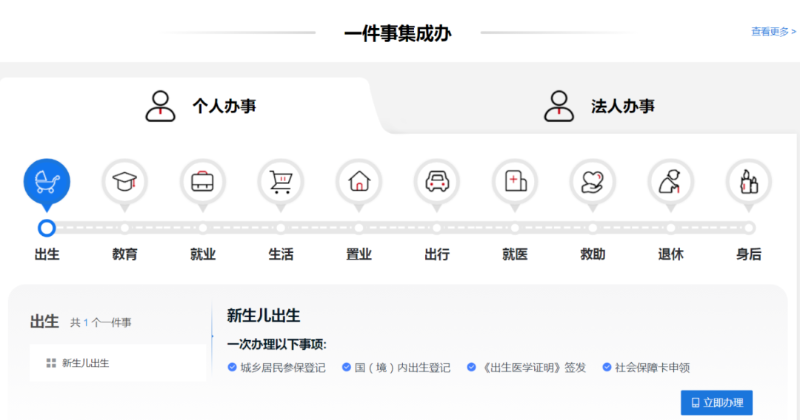Open the 教育 stage label

coord(124,254)
